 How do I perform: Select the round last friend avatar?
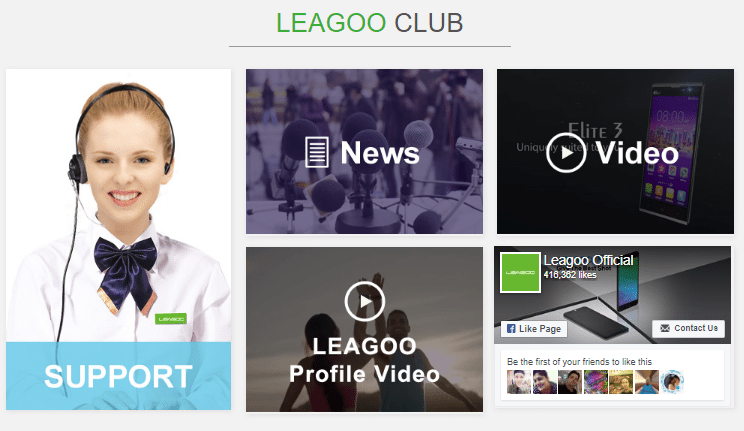[672, 382]
